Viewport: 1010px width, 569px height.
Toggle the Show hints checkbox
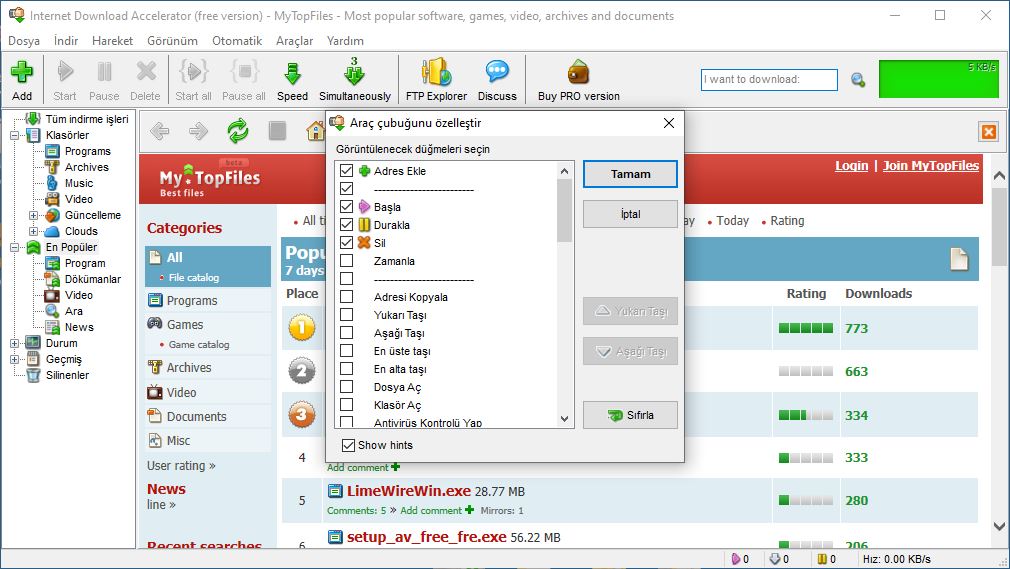point(348,445)
